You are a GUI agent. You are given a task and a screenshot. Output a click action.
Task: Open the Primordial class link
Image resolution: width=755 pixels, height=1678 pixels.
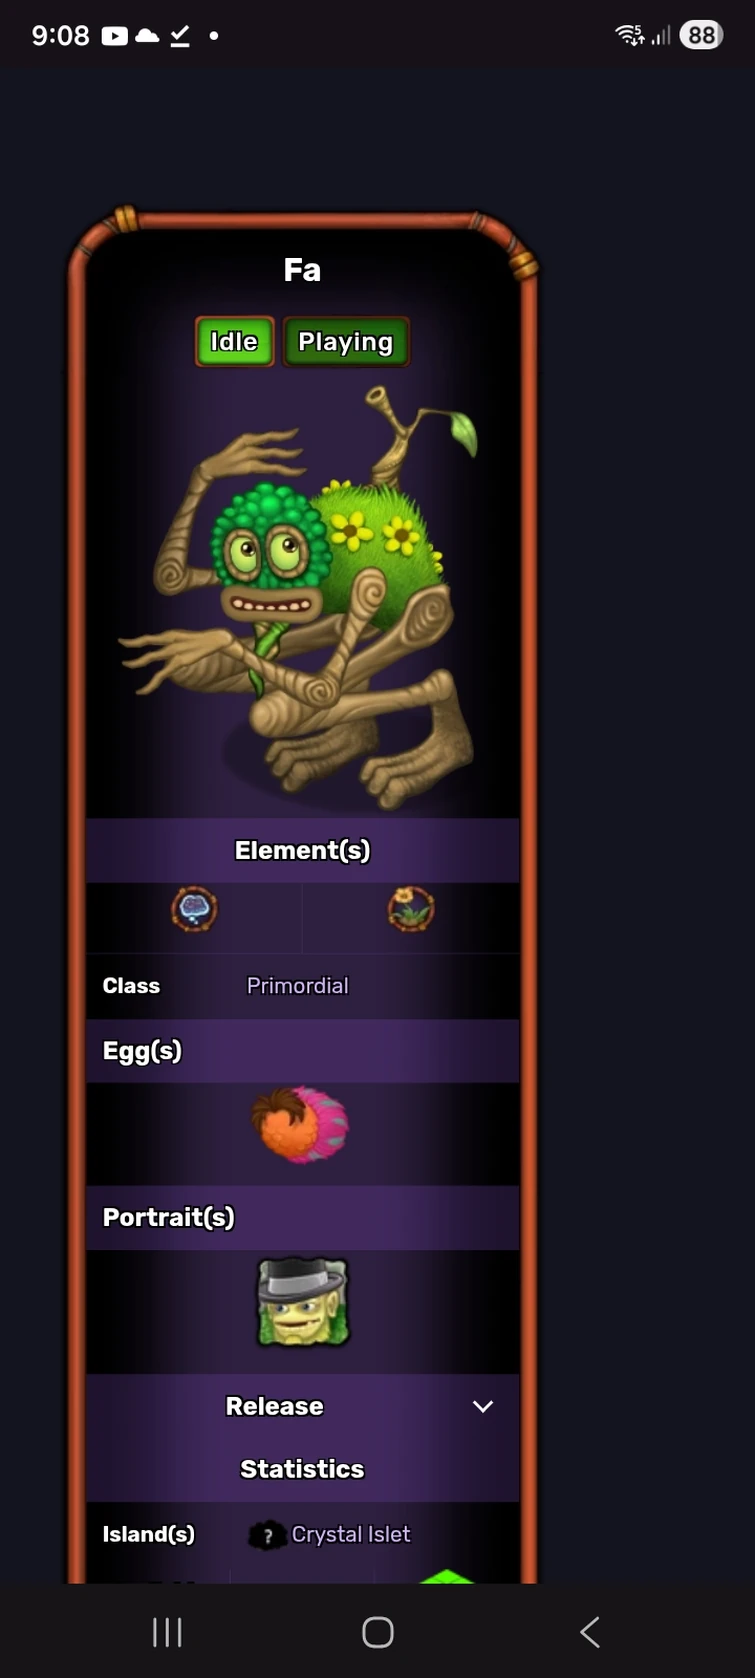(297, 986)
